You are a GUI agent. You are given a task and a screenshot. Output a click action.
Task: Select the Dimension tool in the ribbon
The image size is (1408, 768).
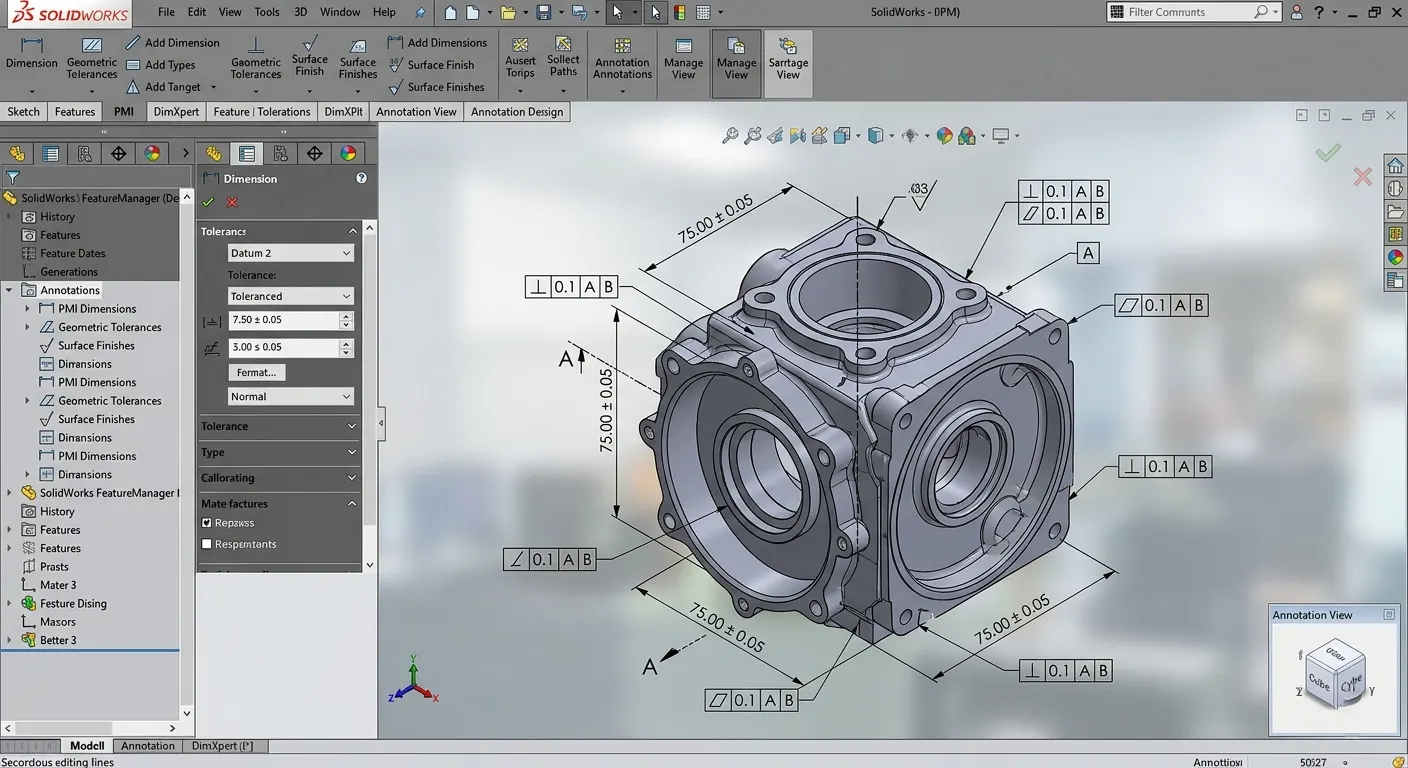[32, 54]
